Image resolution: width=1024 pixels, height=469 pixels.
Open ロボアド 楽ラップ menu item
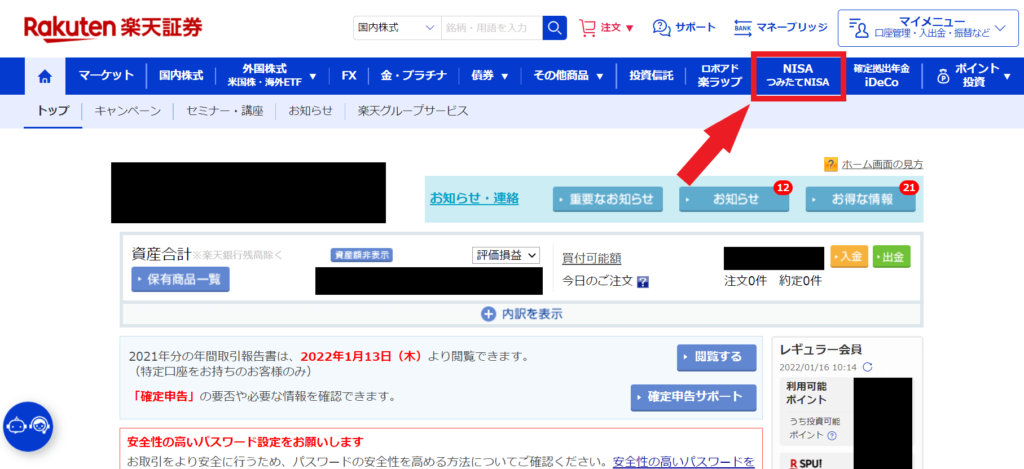[719, 76]
